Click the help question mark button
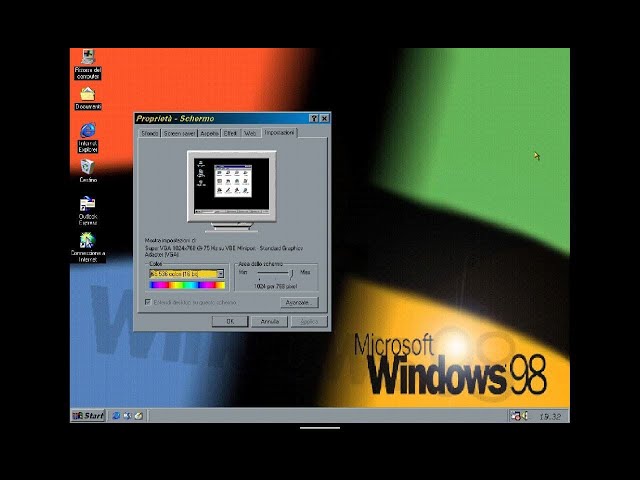This screenshot has width=640, height=480. tap(314, 118)
